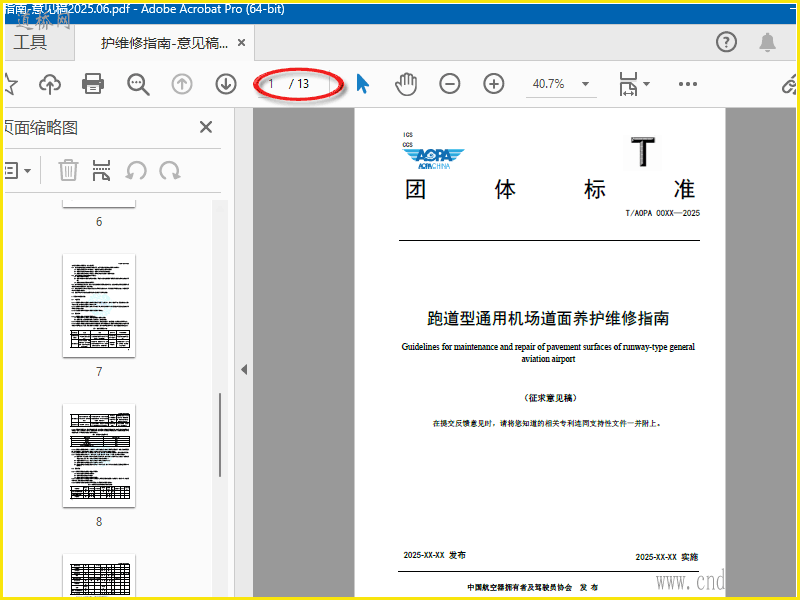Click the text （征求意见稿）
The width and height of the screenshot is (800, 600).
551,397
